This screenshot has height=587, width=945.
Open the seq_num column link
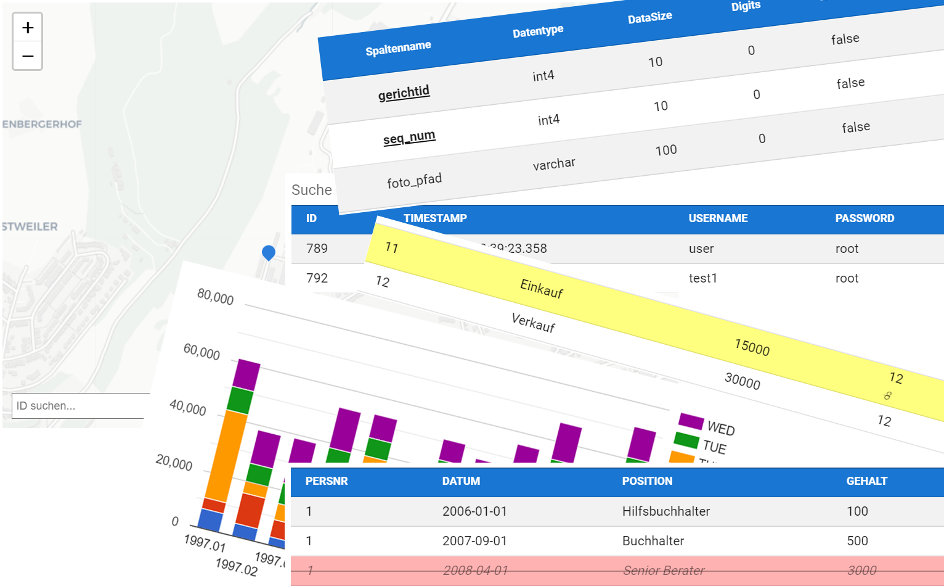point(409,137)
